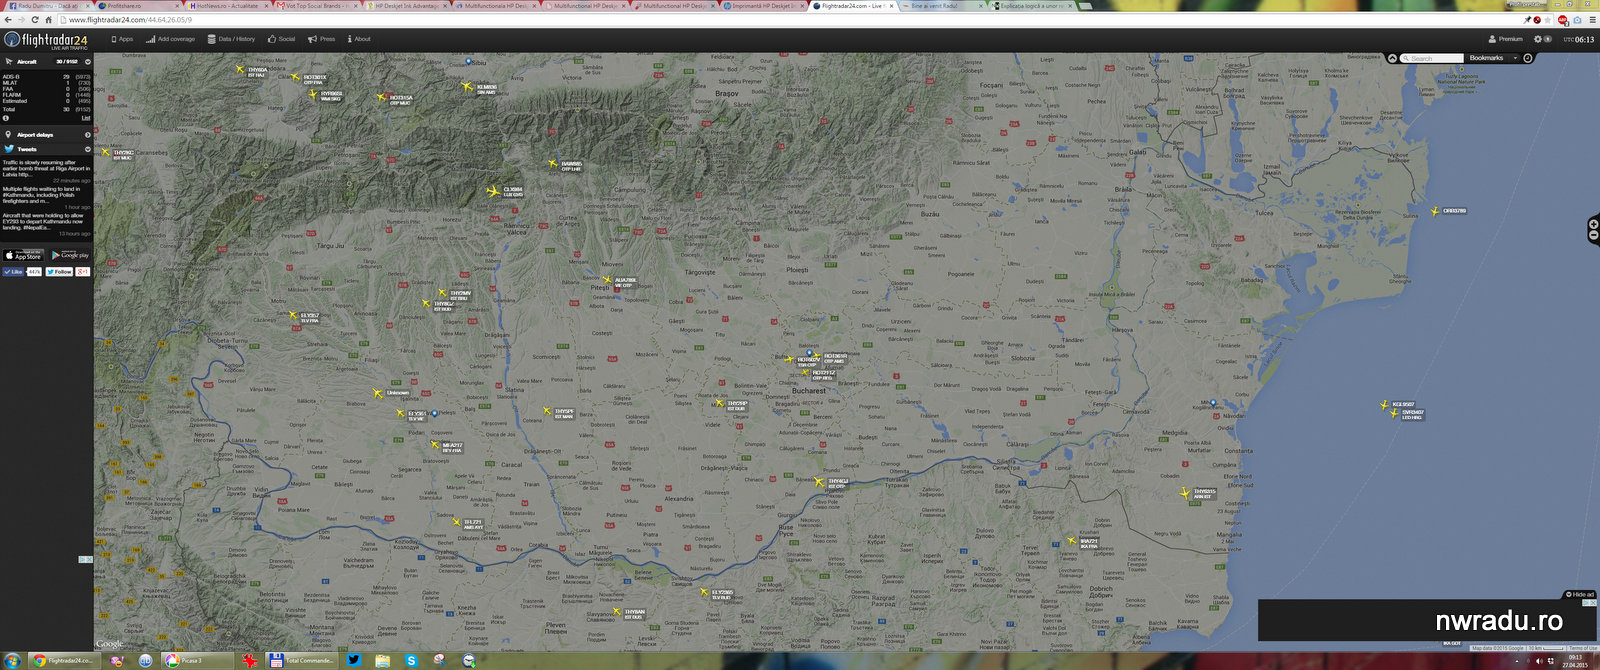Select aircraft MEA217 plane icon
The image size is (1600, 670).
[434, 446]
